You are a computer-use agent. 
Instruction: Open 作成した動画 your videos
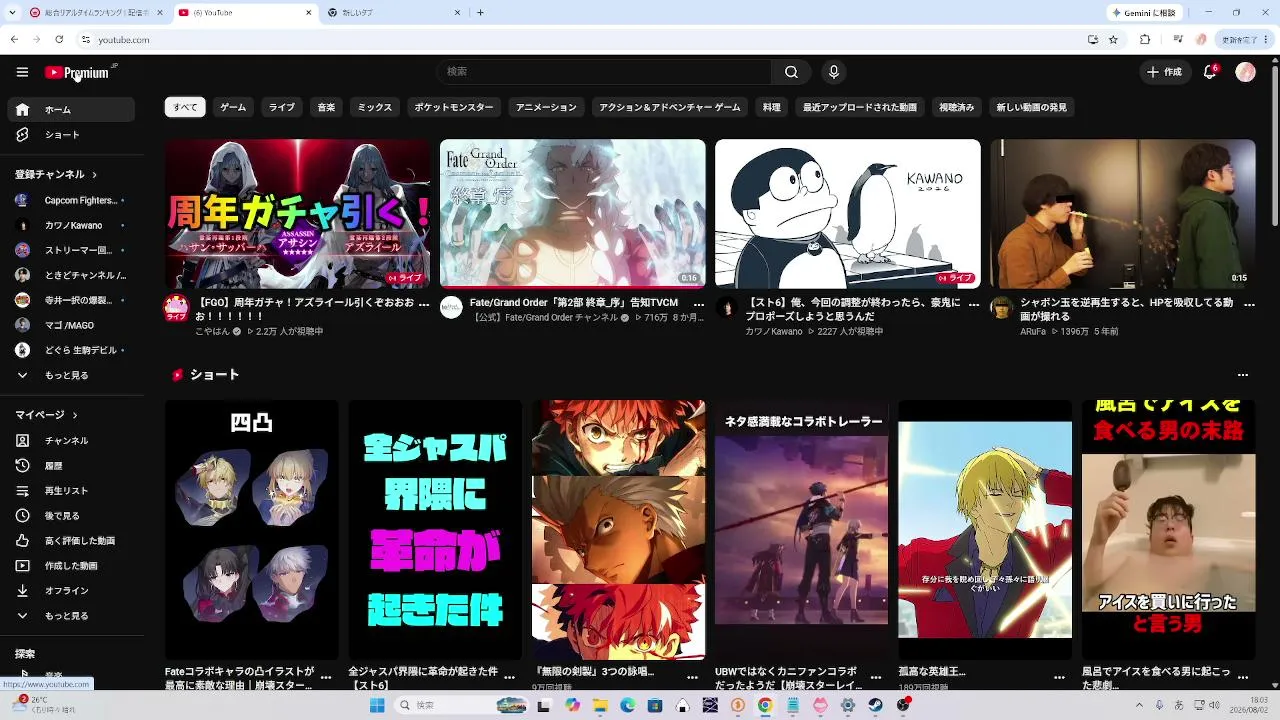coord(71,566)
